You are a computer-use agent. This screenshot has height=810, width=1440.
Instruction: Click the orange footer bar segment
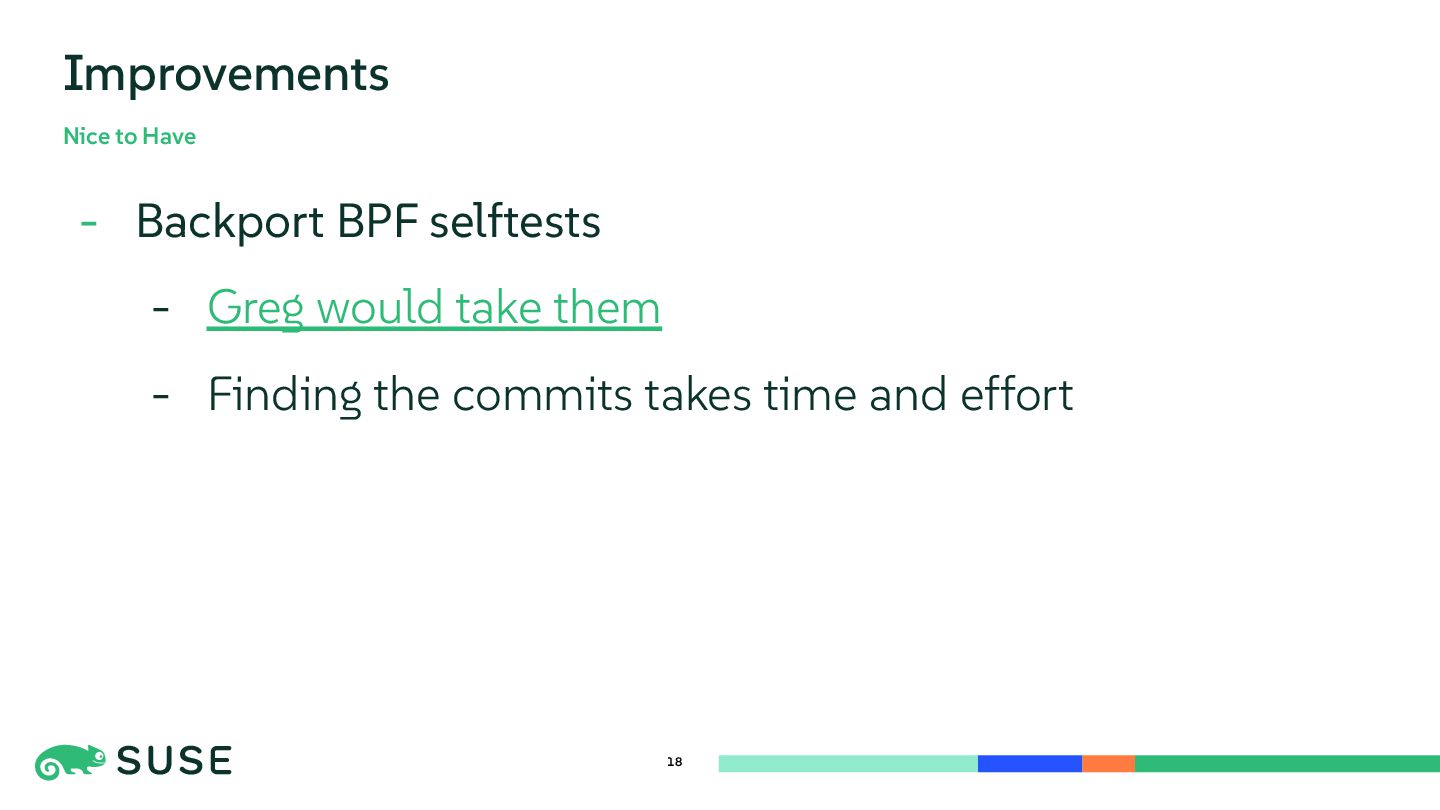1108,764
